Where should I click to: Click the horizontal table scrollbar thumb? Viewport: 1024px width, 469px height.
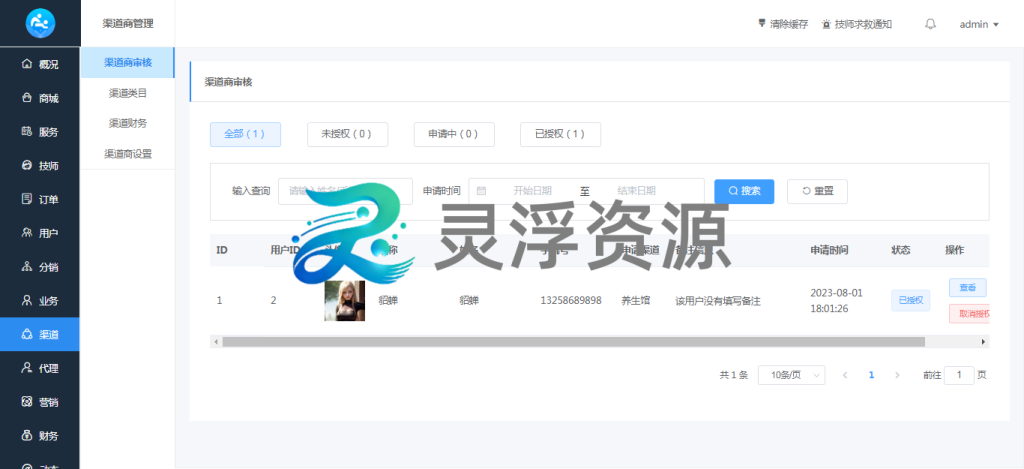(x=573, y=342)
